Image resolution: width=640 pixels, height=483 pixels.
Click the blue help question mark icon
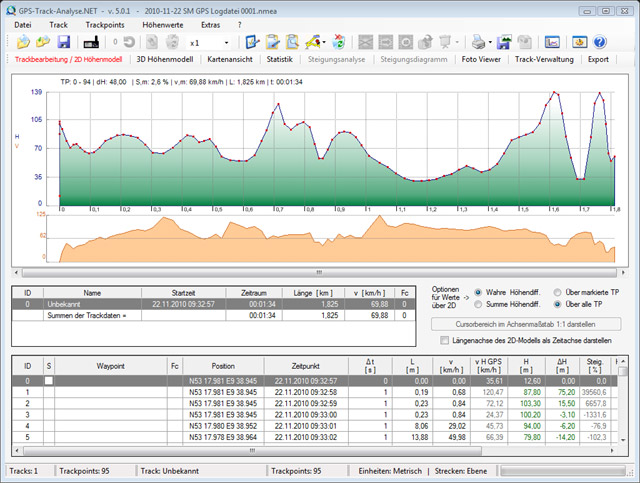(x=600, y=42)
